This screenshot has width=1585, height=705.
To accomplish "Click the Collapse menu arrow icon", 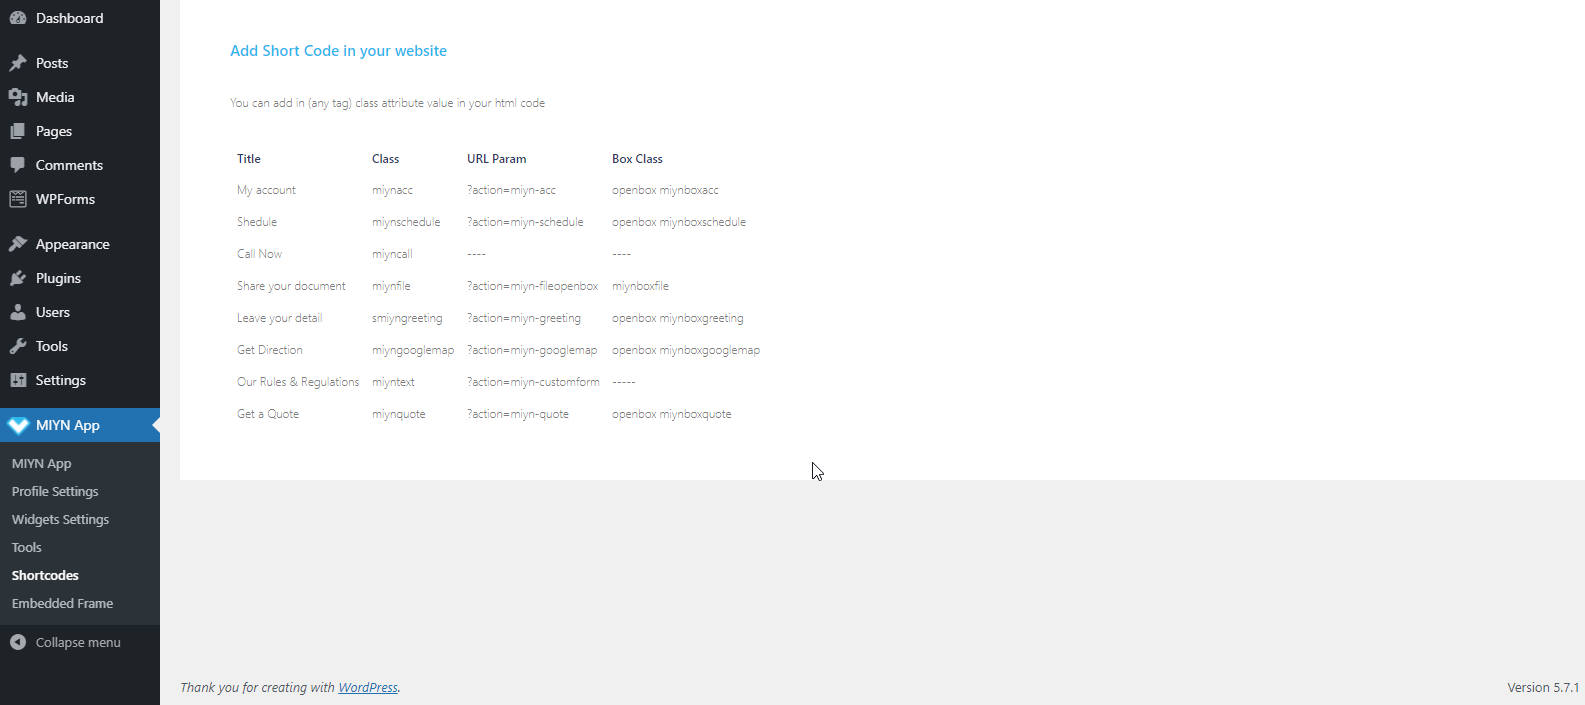I will pos(18,642).
